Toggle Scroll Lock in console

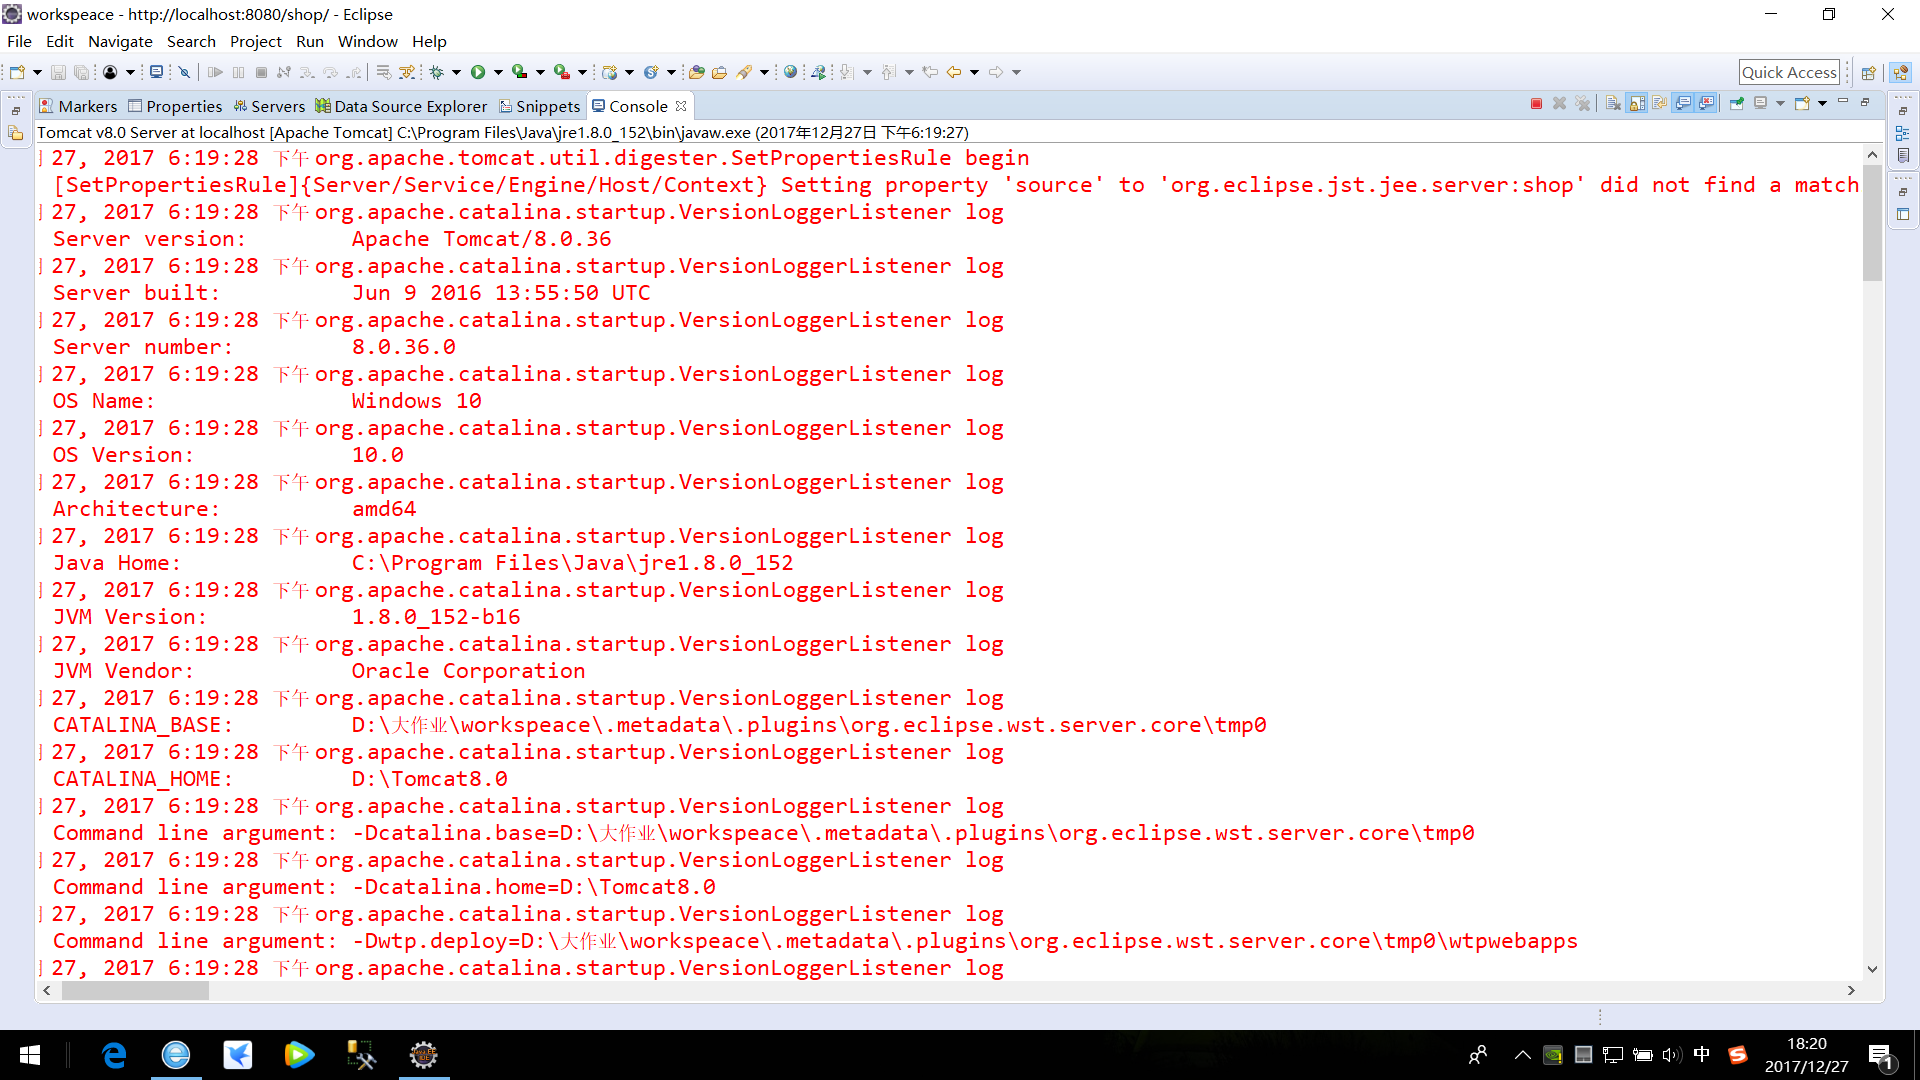1637,103
